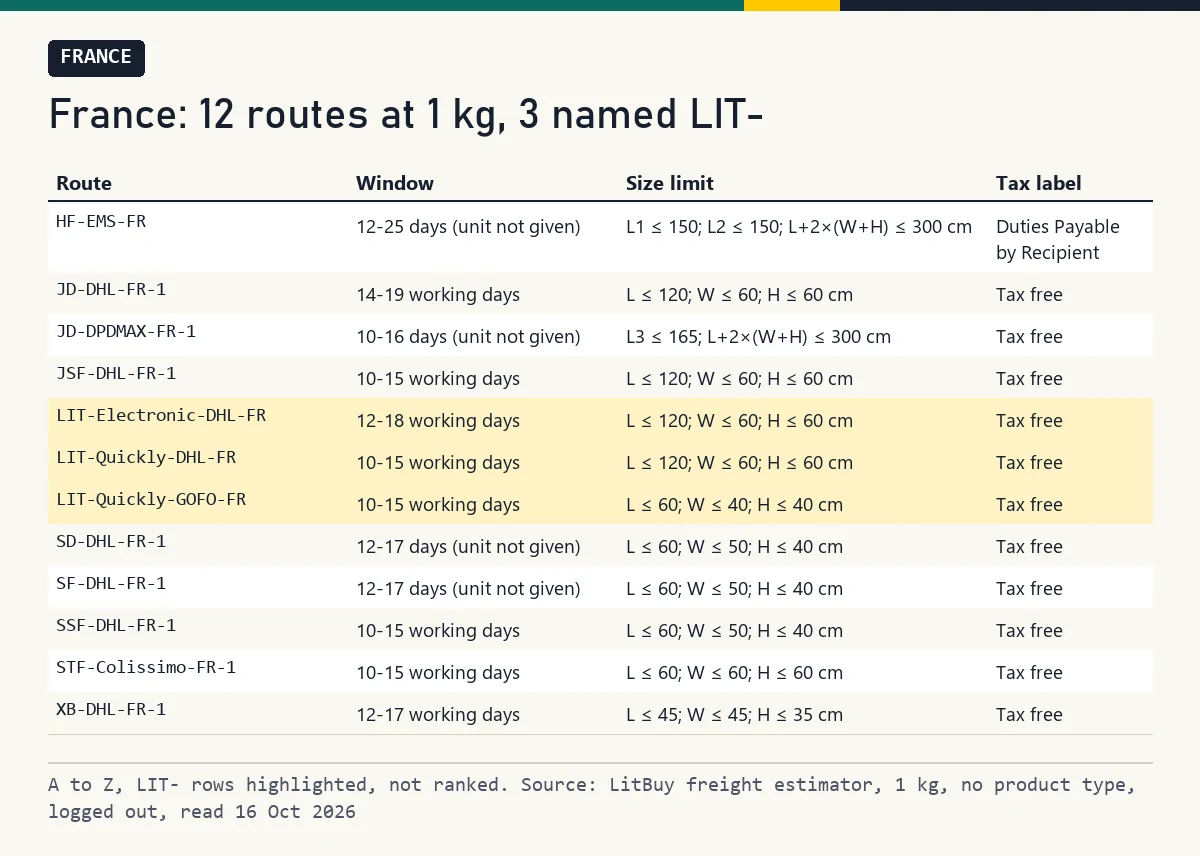Click Tax free in the JD-DHL-FR-1 row
1200x856 pixels.
(x=1029, y=295)
